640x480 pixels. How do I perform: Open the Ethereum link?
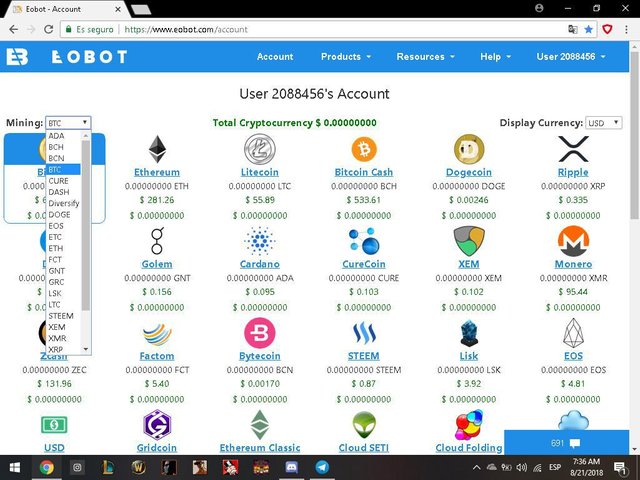point(157,172)
